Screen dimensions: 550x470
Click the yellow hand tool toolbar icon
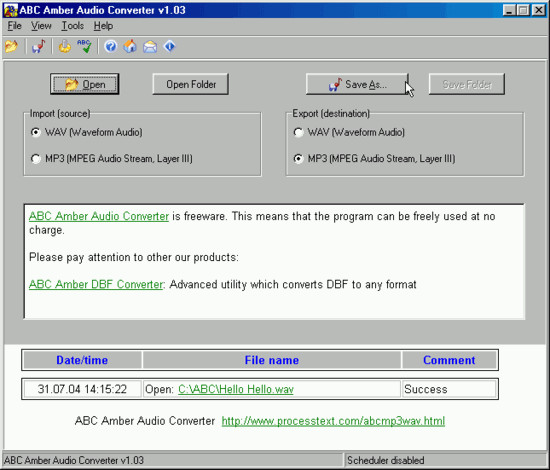click(x=65, y=46)
